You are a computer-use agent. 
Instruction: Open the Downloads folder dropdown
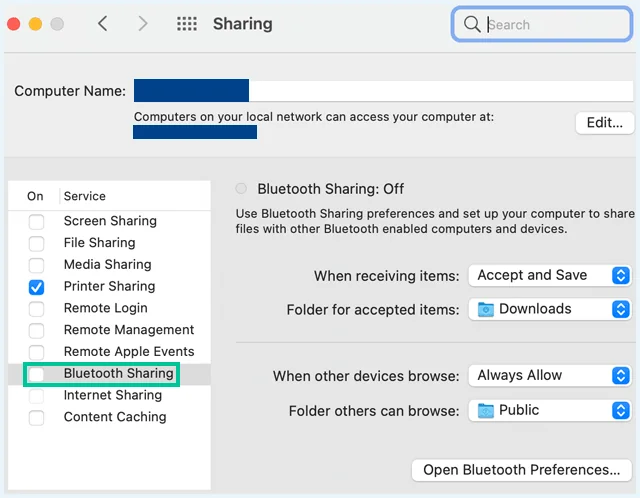[550, 309]
